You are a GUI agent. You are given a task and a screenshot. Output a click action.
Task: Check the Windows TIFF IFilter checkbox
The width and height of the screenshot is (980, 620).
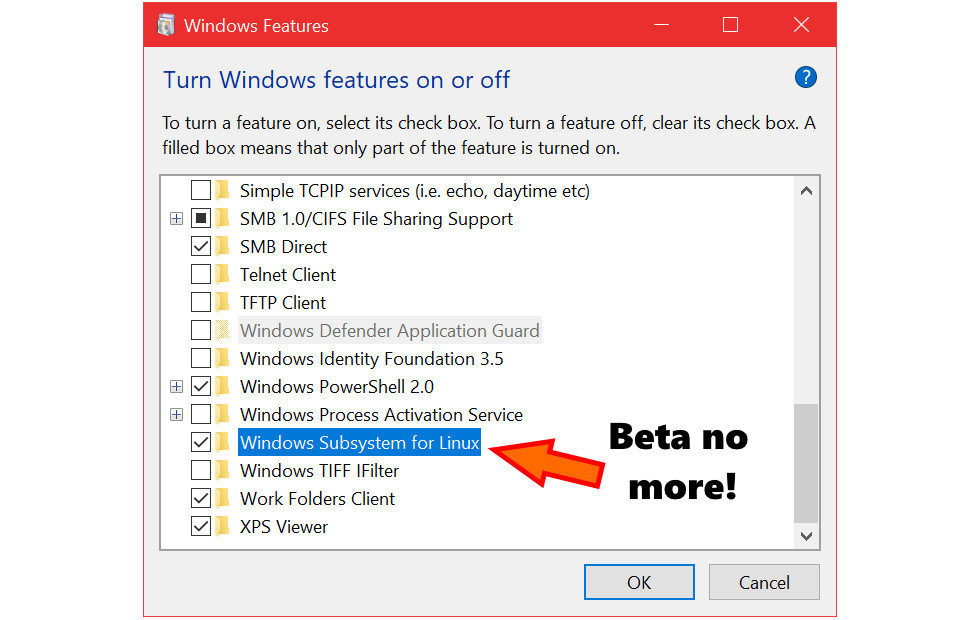(x=201, y=470)
